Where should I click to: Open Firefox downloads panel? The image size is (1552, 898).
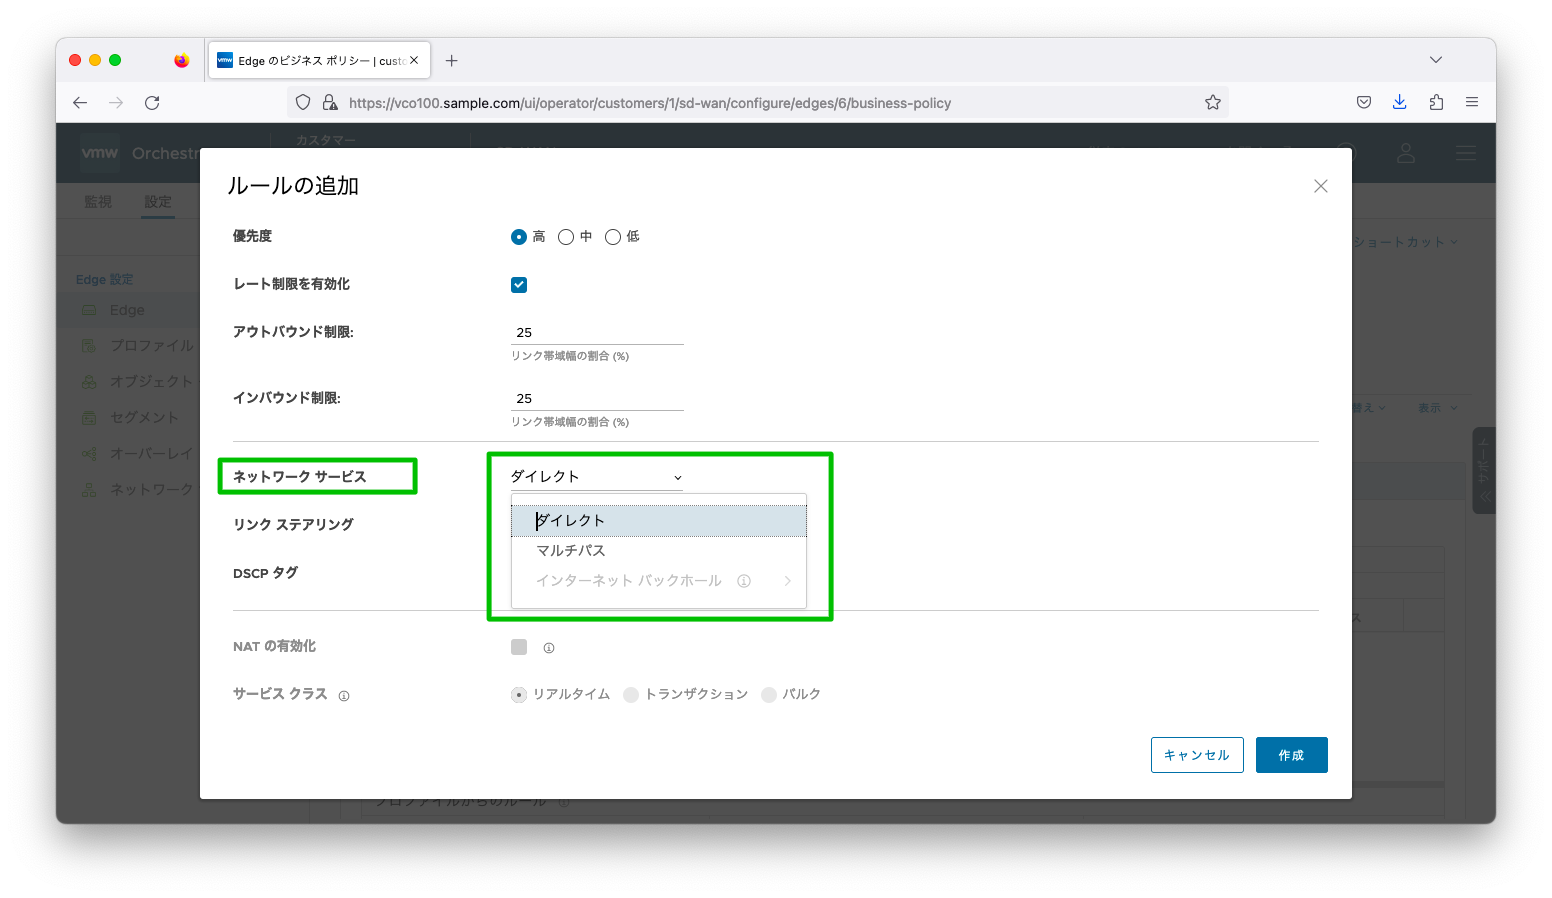click(x=1399, y=102)
